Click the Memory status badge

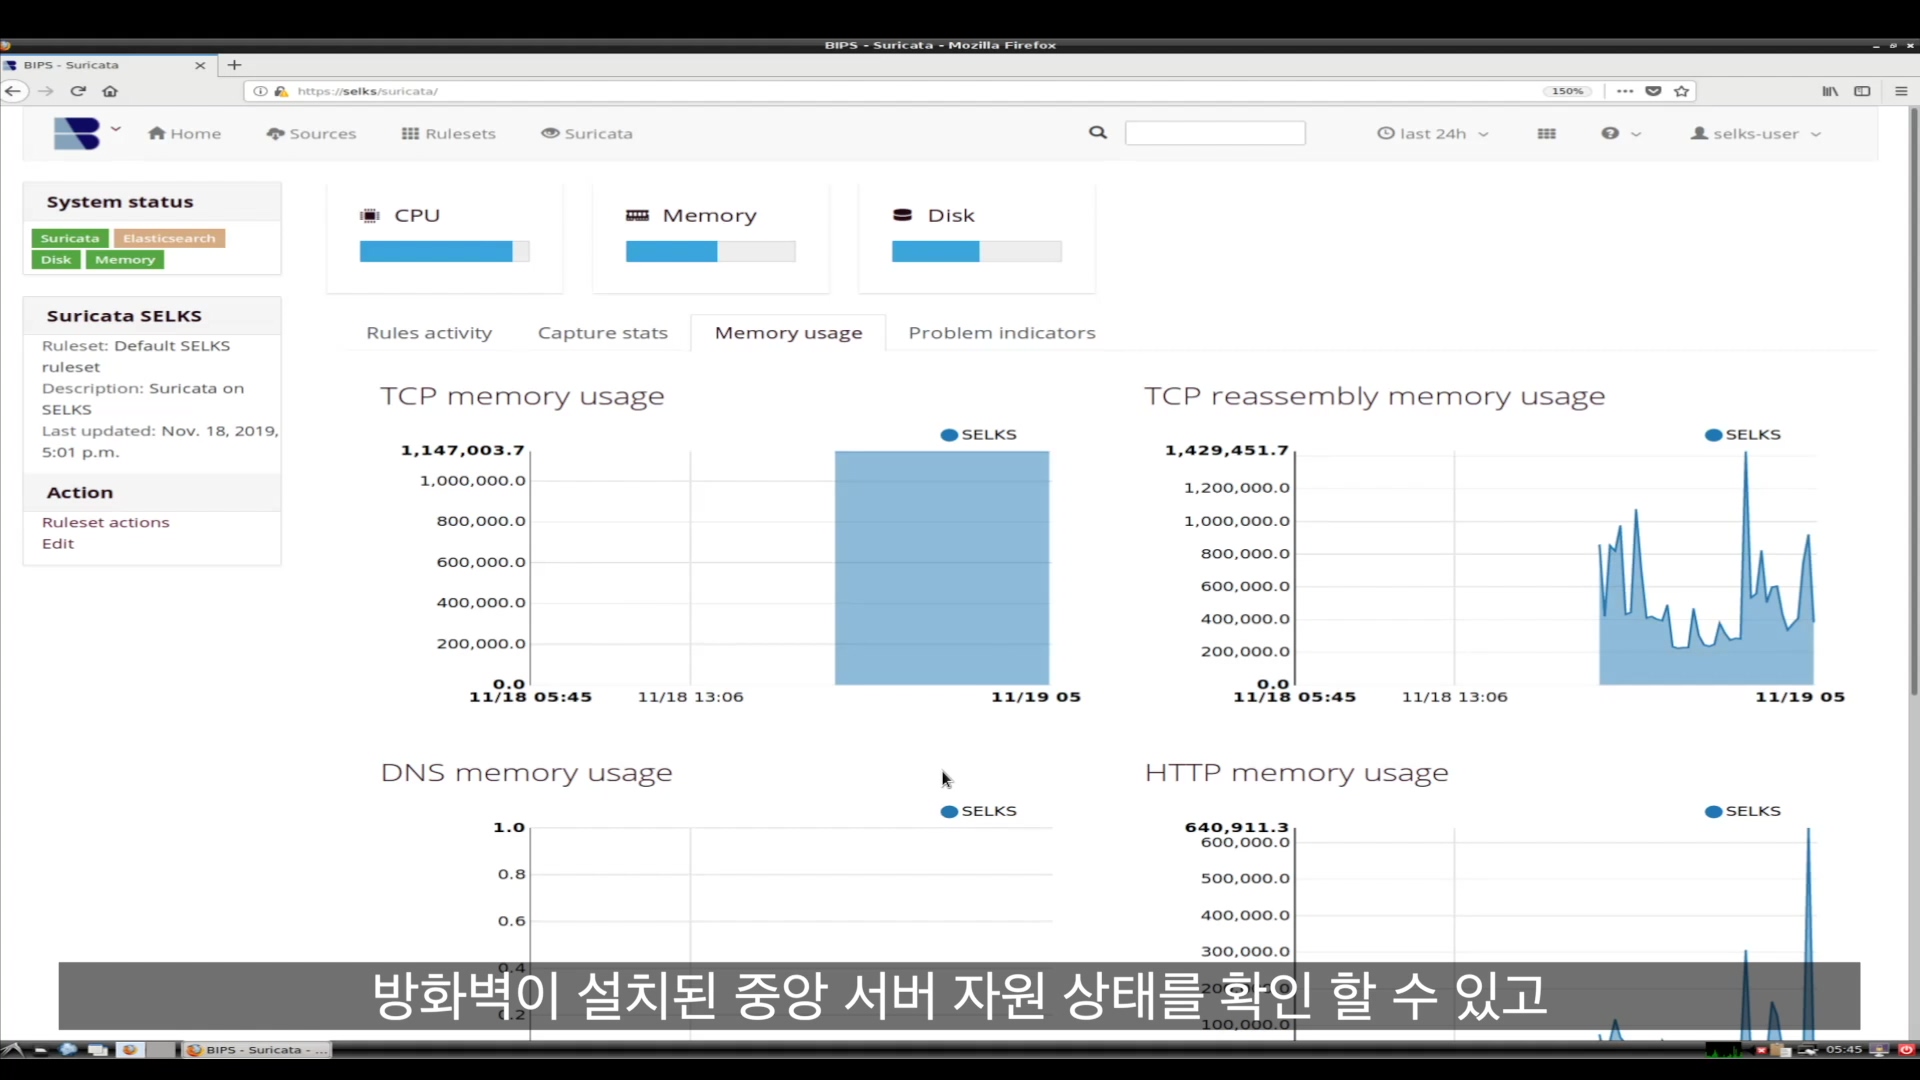(x=125, y=260)
